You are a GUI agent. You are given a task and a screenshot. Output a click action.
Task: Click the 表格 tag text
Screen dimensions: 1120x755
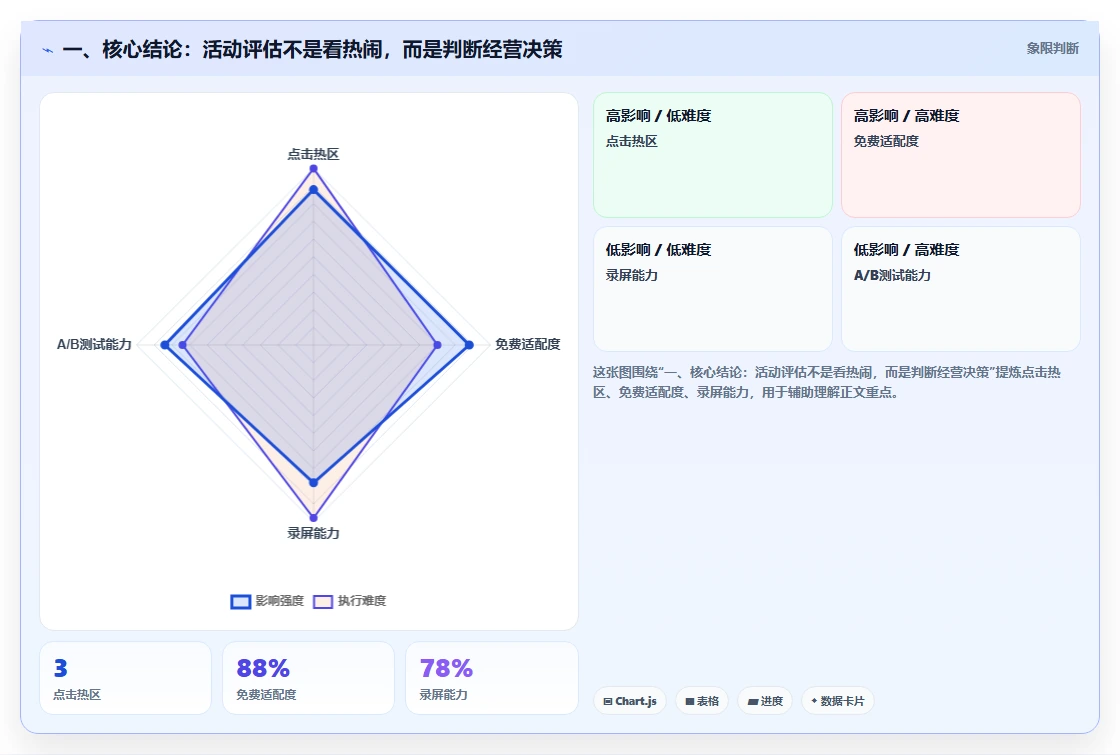tap(708, 701)
